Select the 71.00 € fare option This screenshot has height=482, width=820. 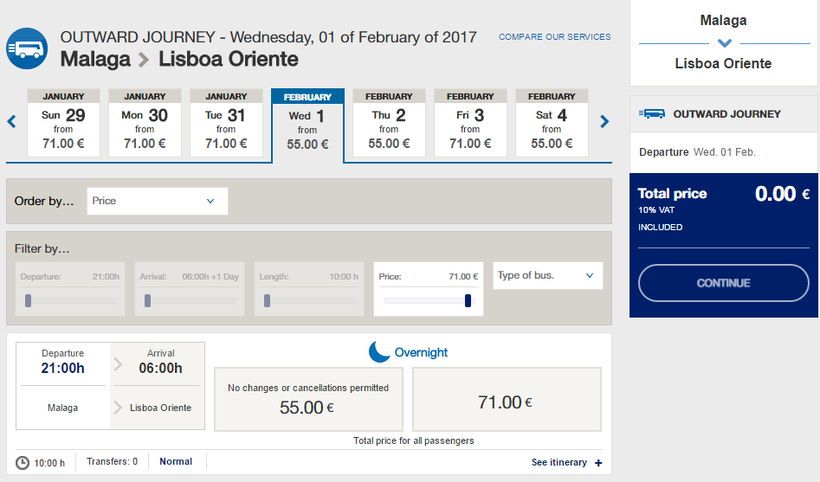506,402
